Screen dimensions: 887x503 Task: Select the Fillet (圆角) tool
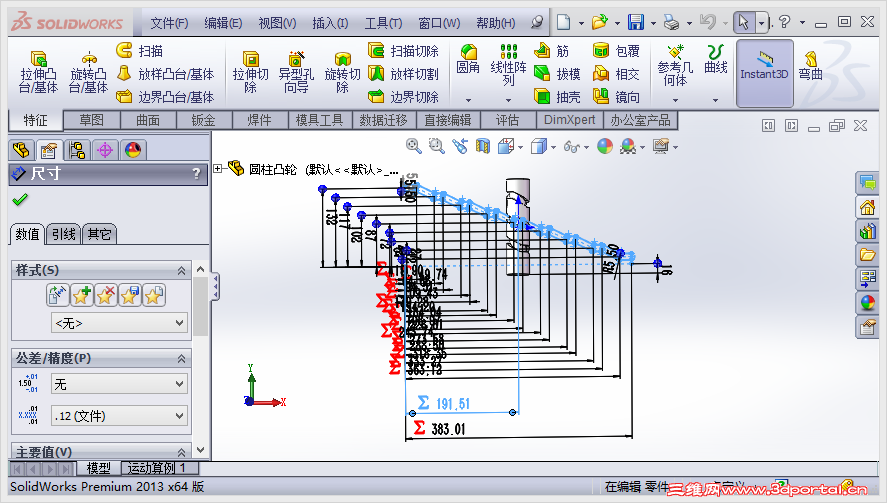tap(468, 59)
